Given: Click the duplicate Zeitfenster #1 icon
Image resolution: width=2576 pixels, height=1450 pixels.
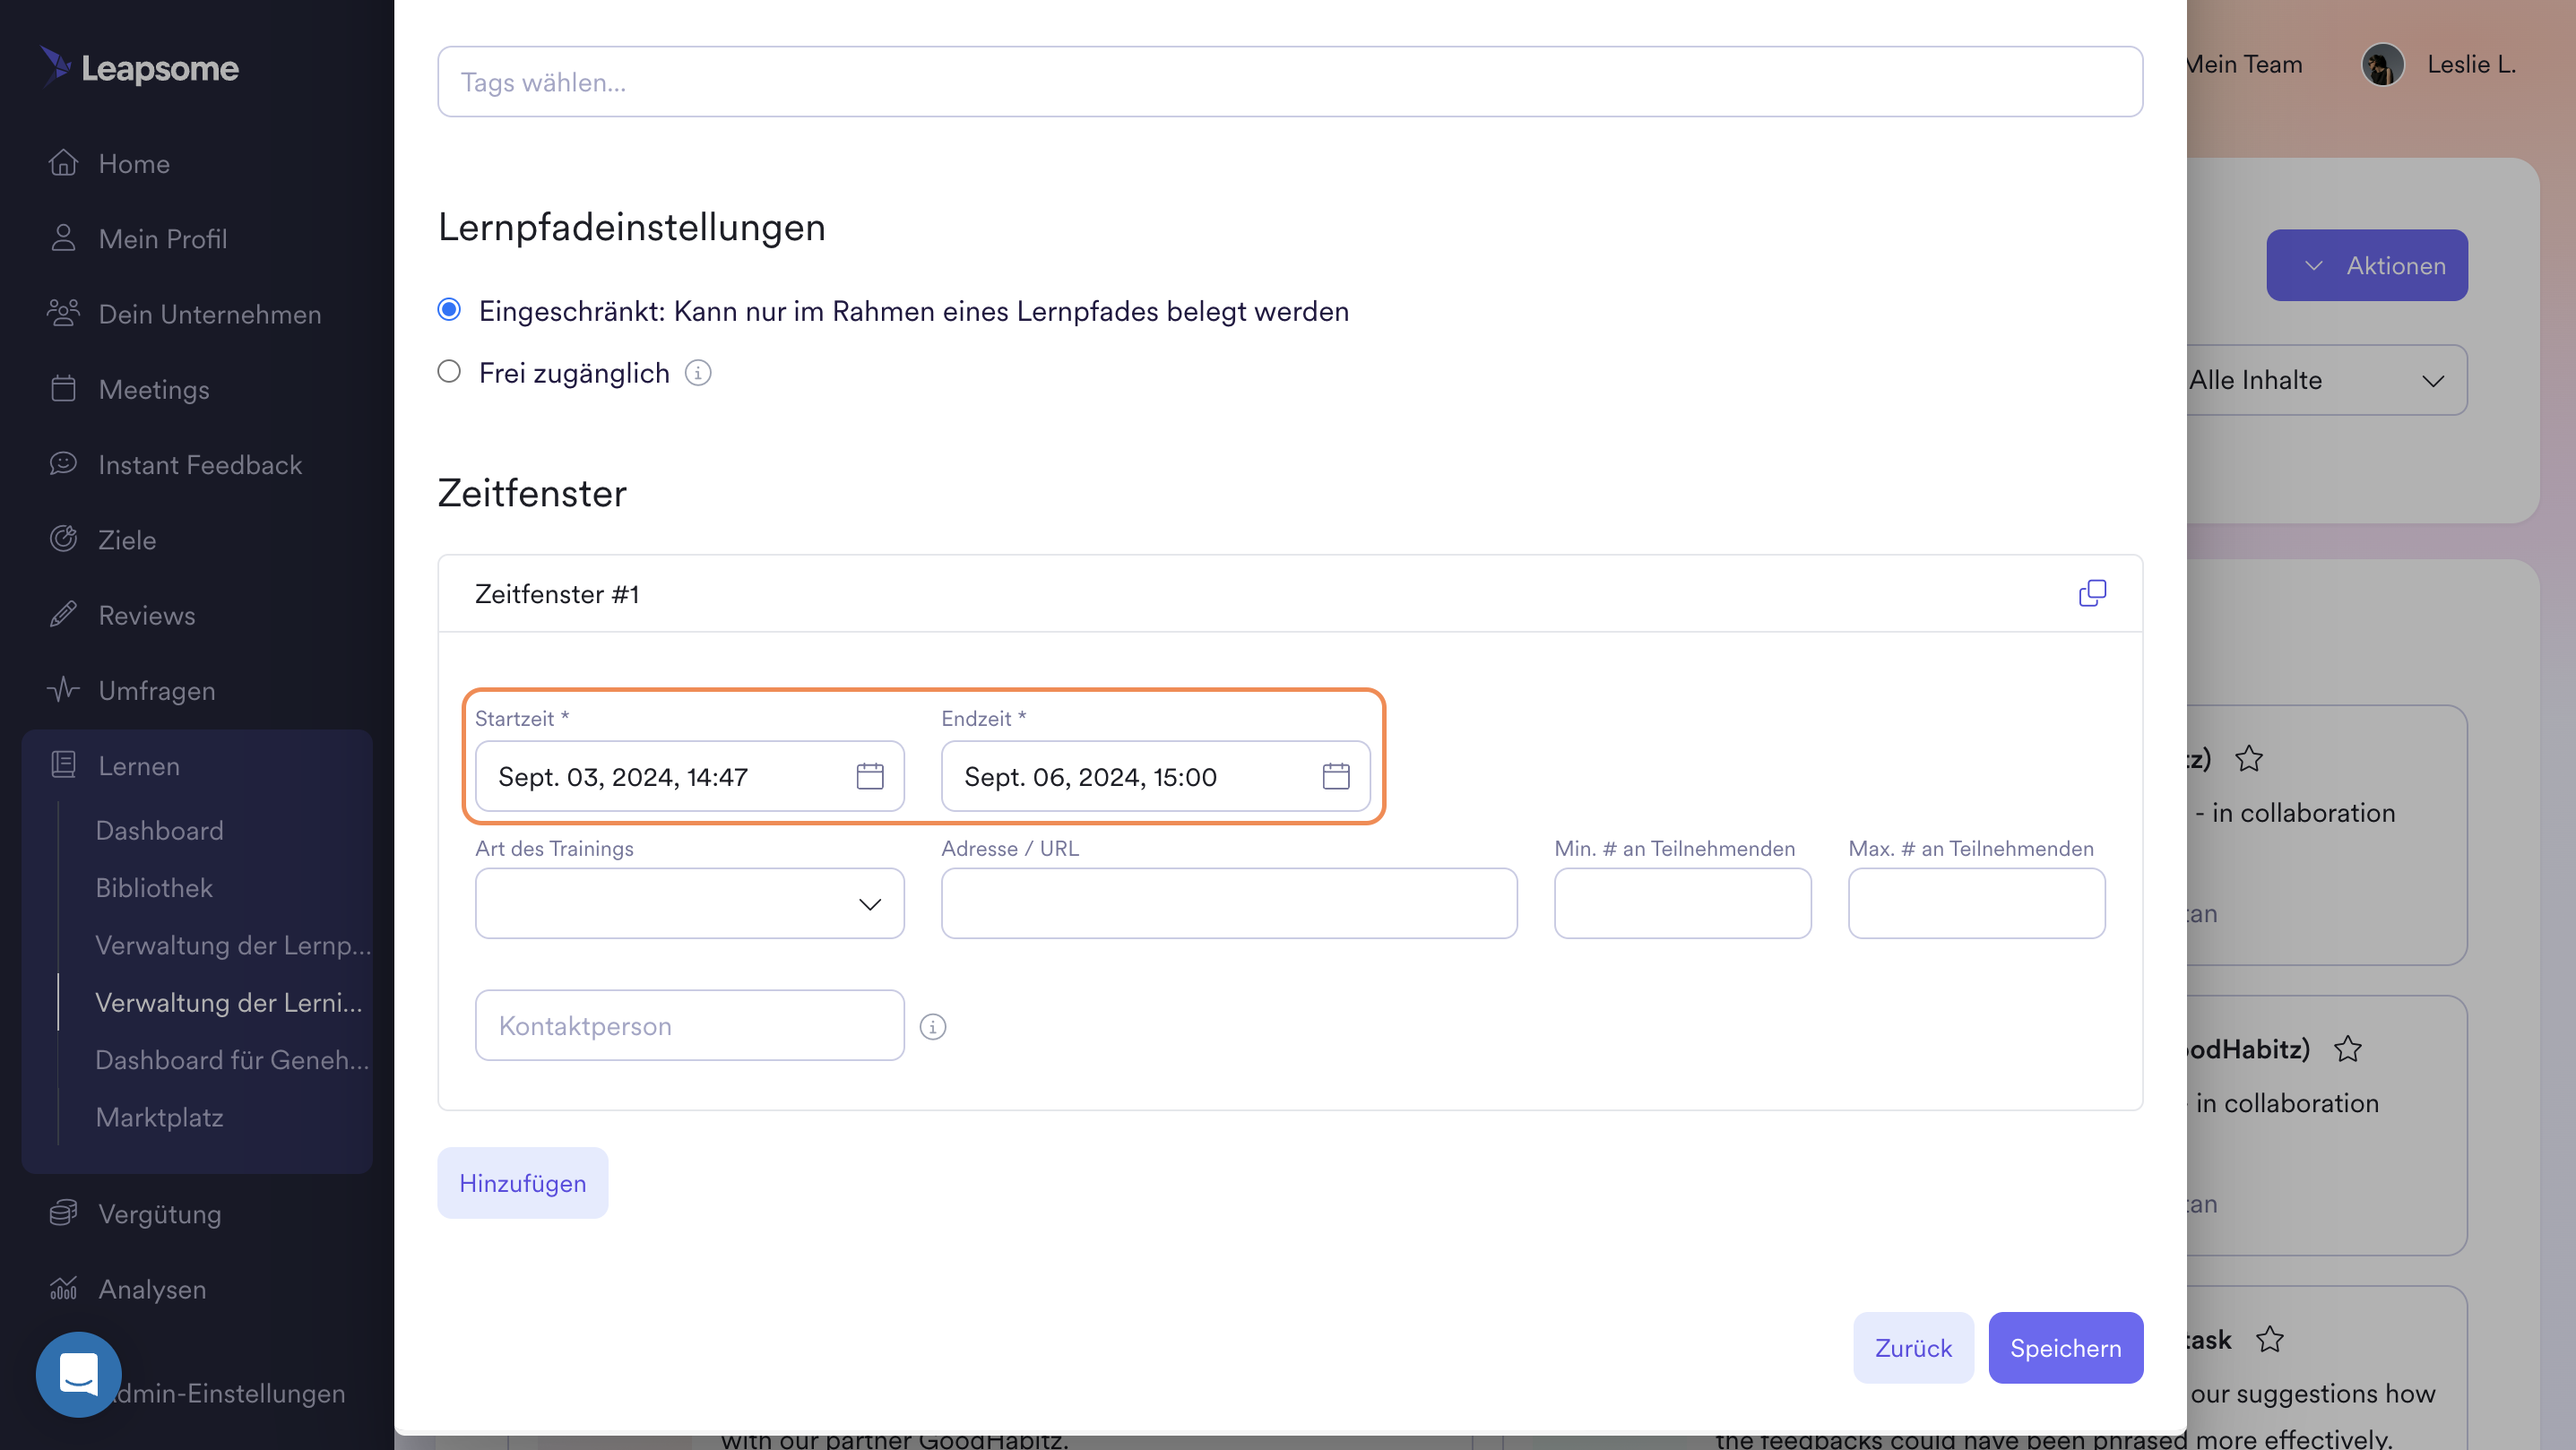Looking at the screenshot, I should [x=2091, y=593].
